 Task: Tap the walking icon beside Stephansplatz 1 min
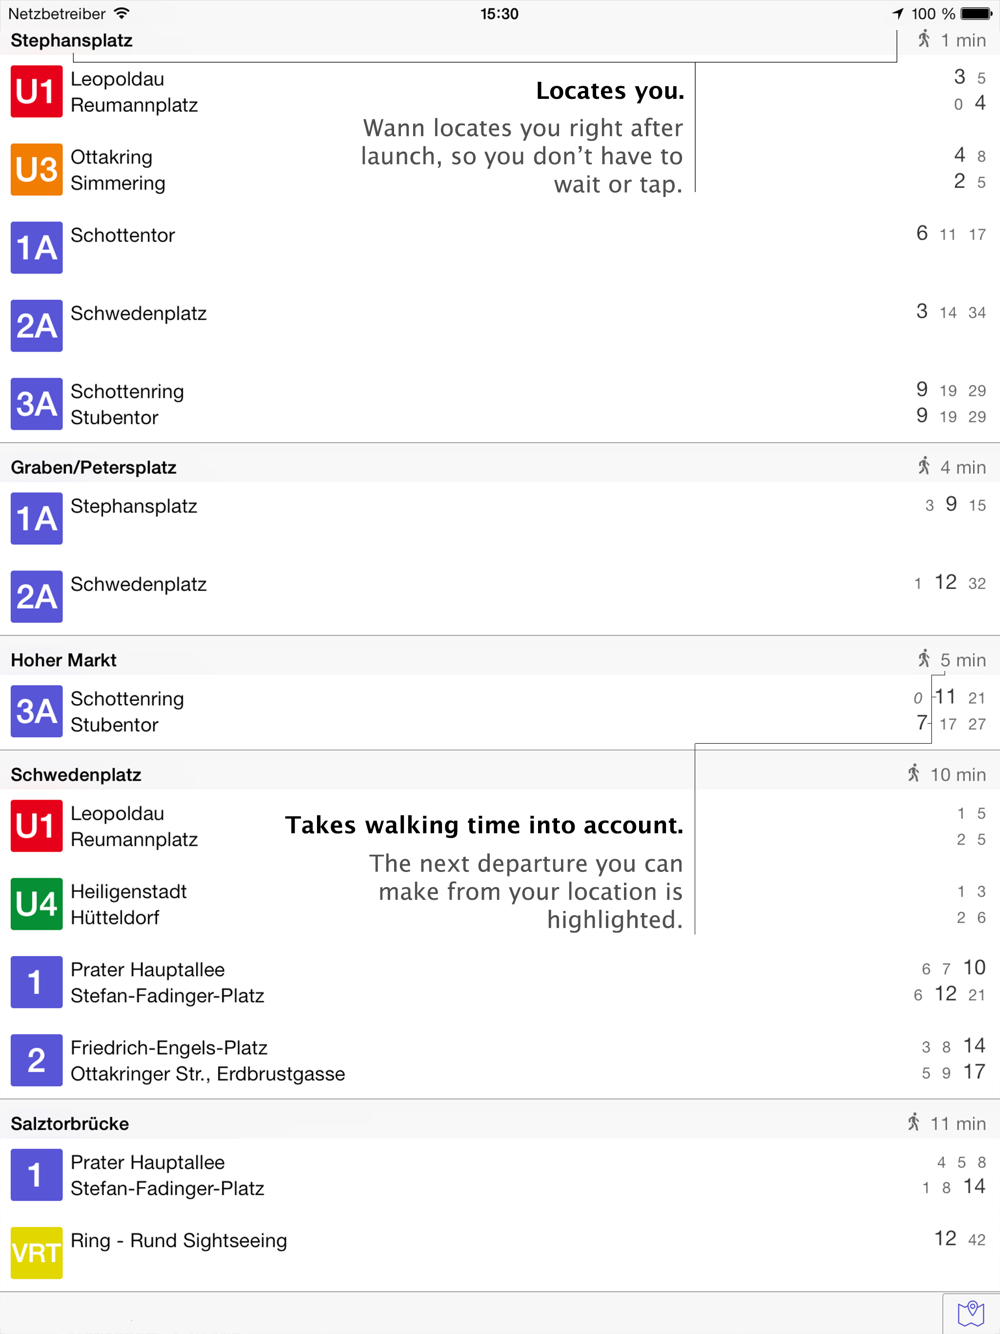click(924, 40)
